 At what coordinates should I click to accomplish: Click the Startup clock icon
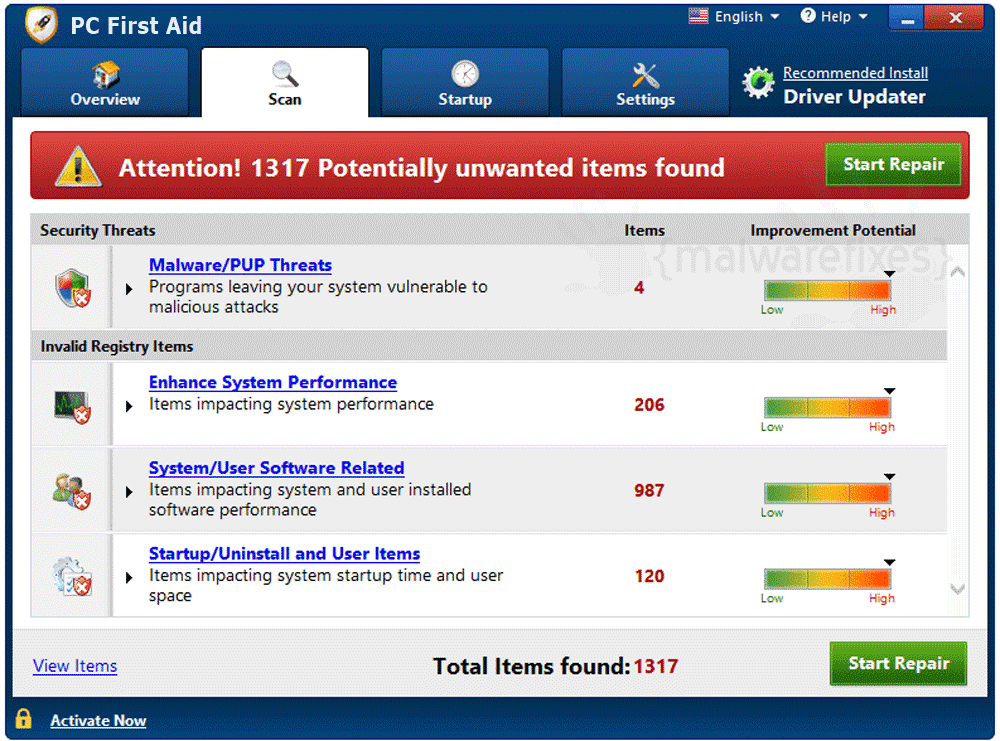pos(465,74)
